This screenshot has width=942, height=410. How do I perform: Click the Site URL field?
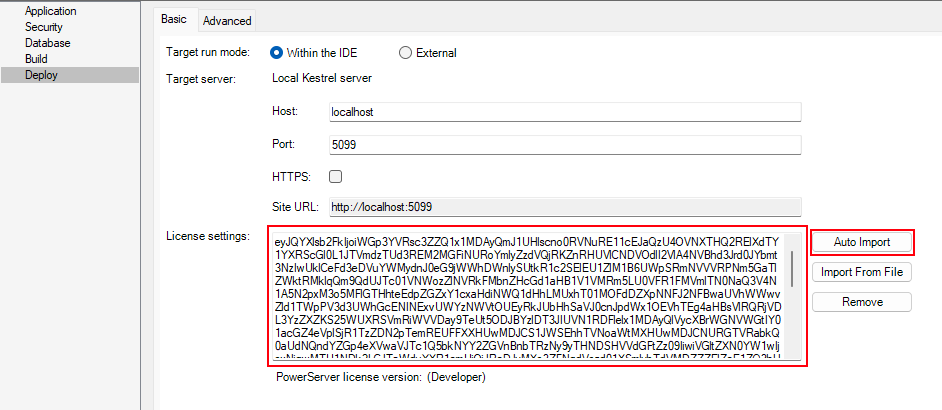(565, 207)
